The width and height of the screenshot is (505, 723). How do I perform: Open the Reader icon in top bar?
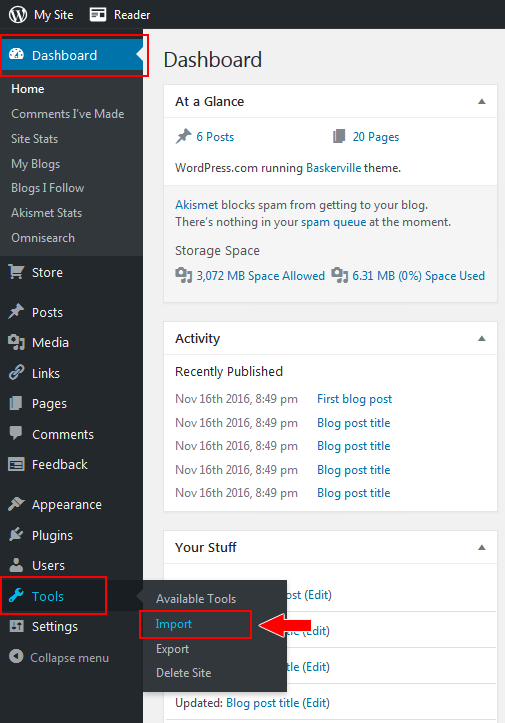(x=97, y=15)
